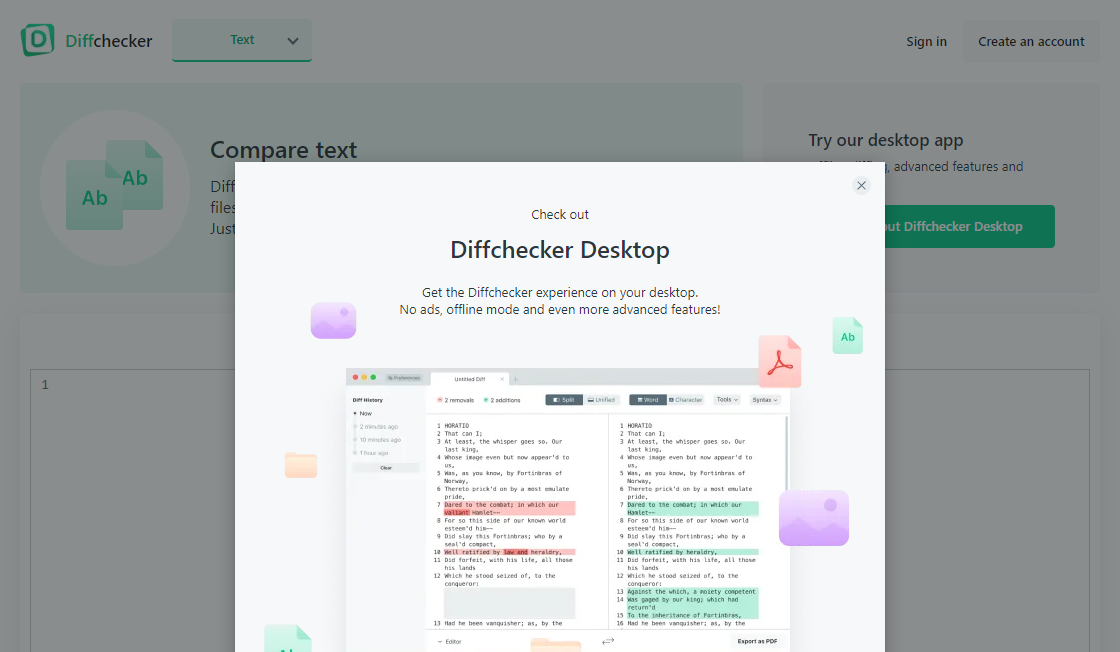Open the Text comparison type dropdown
The image size is (1120, 652).
pyautogui.click(x=242, y=41)
